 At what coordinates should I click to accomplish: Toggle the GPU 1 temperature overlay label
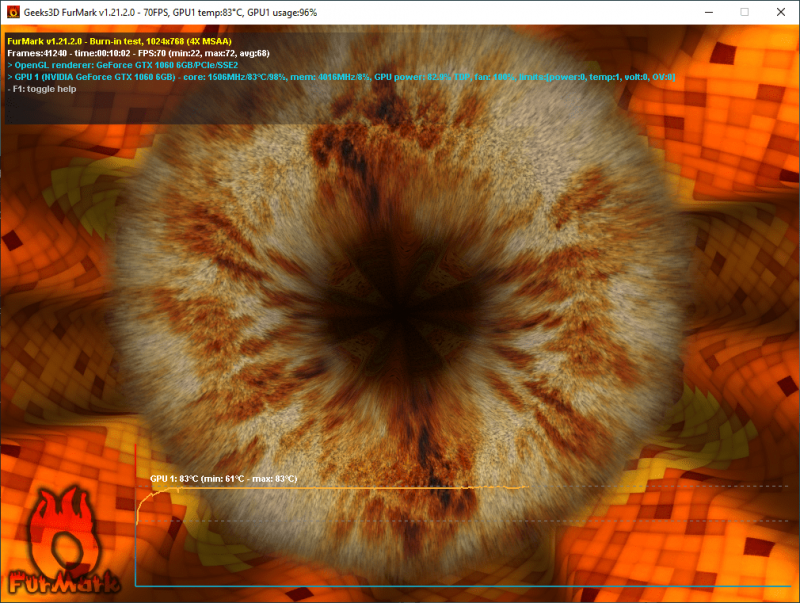pyautogui.click(x=173, y=479)
